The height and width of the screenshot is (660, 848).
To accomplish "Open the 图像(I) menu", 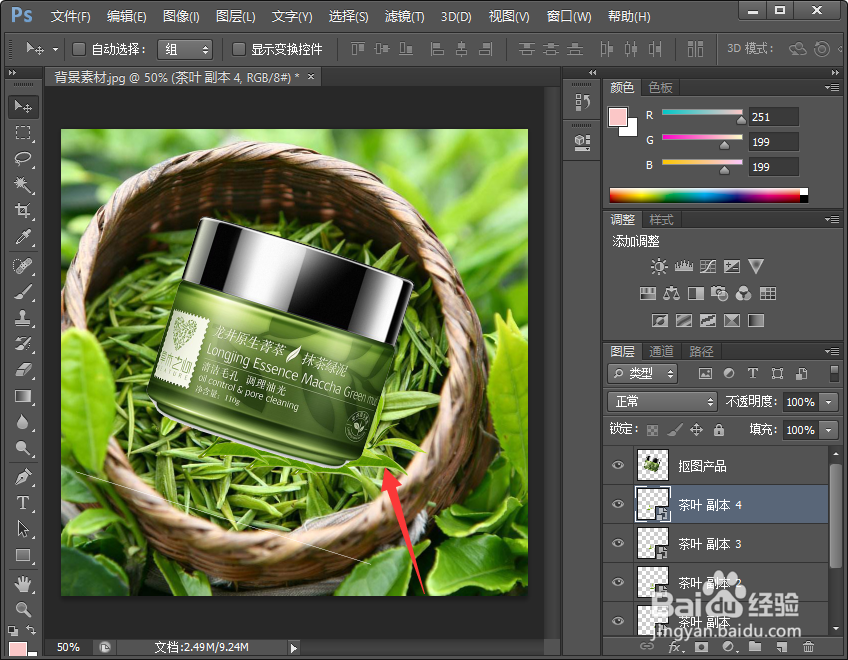I will pyautogui.click(x=181, y=17).
